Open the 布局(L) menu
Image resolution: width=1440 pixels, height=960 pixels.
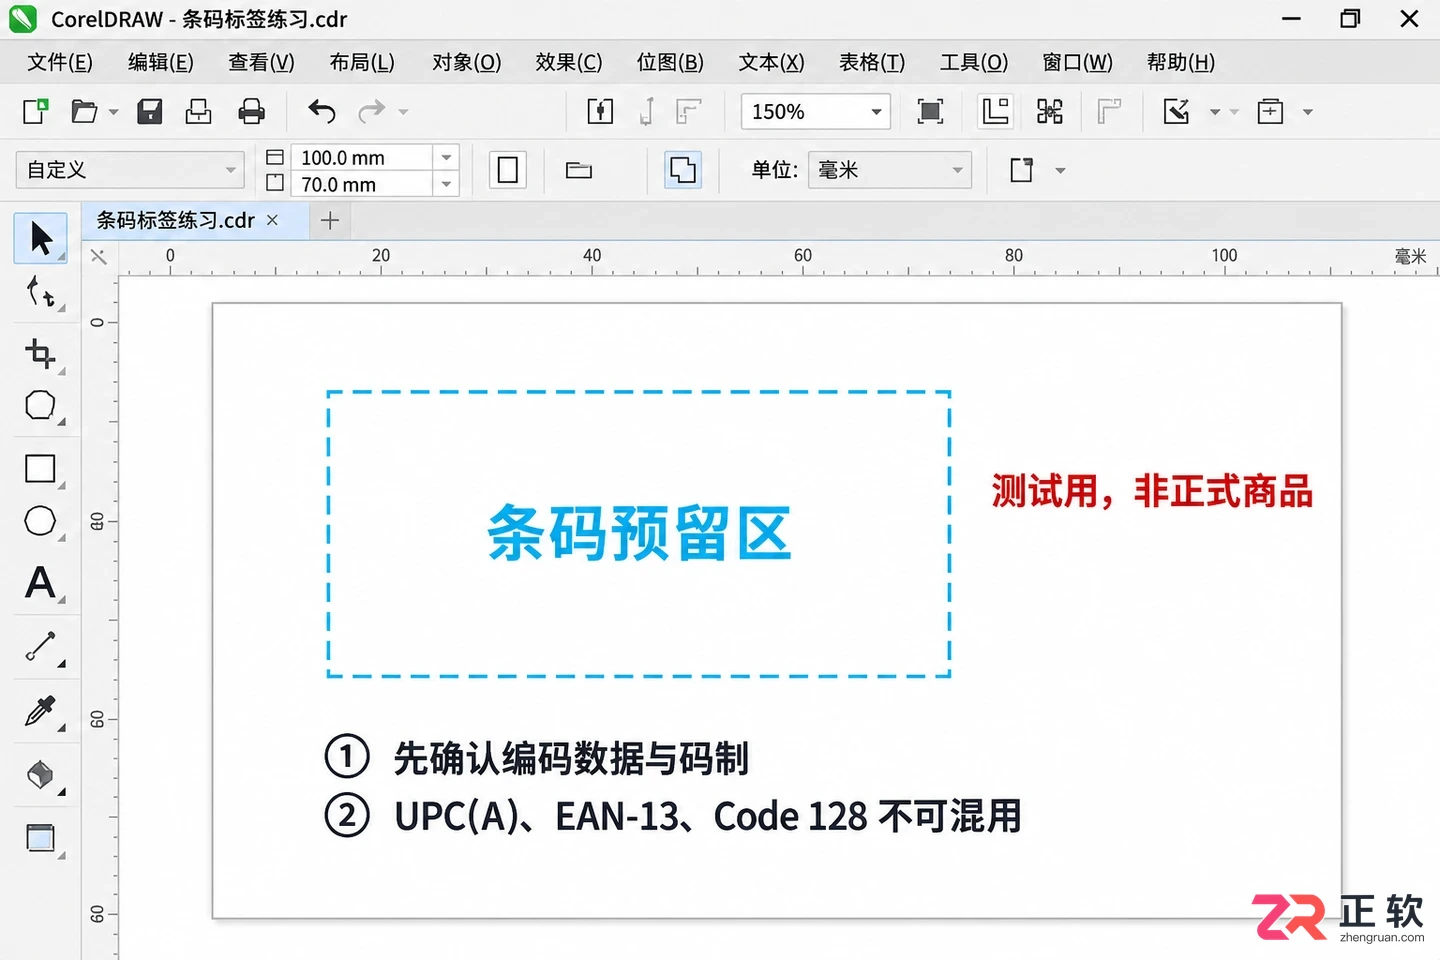click(362, 62)
